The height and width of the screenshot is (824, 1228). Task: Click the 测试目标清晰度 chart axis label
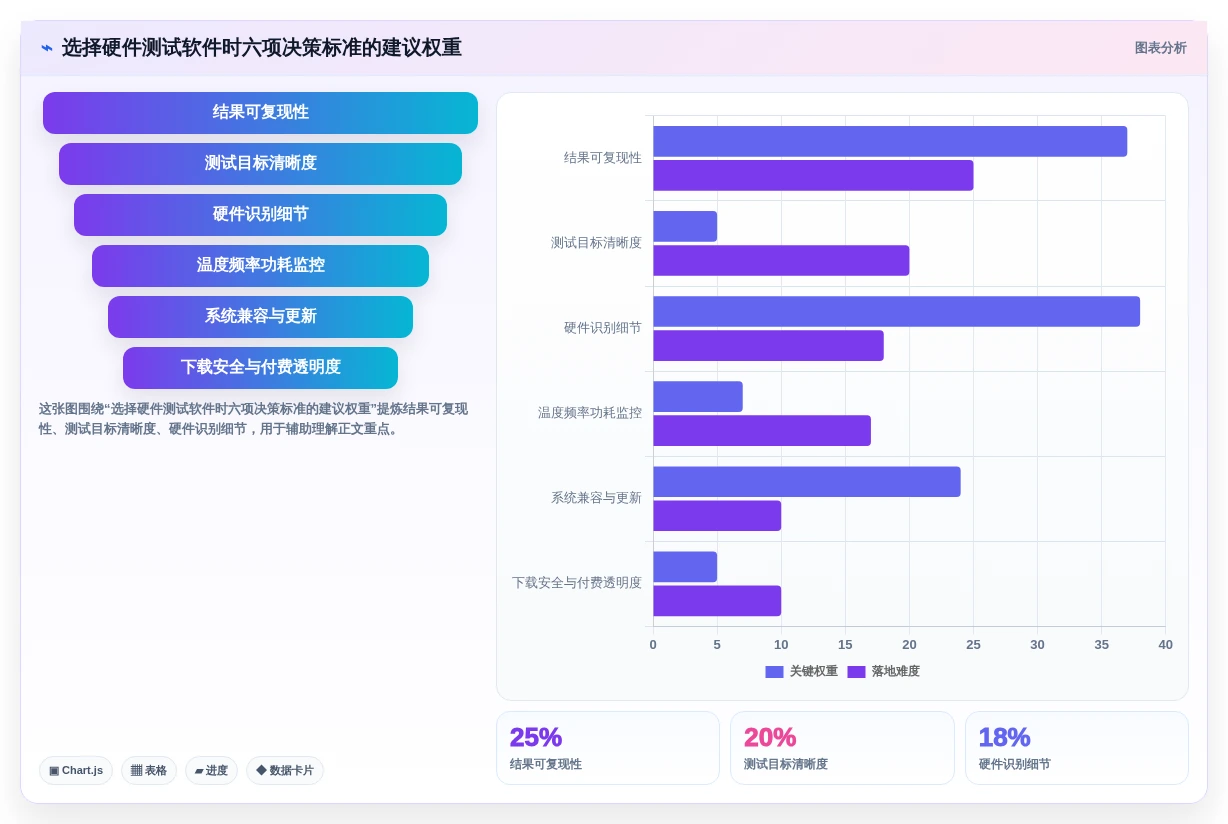click(596, 243)
